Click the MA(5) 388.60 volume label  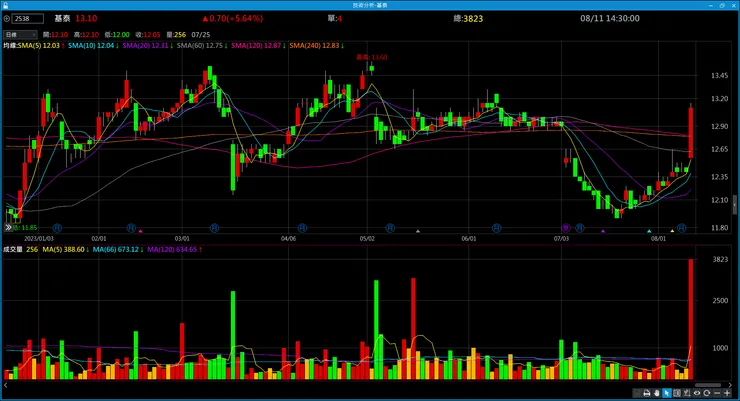point(66,249)
